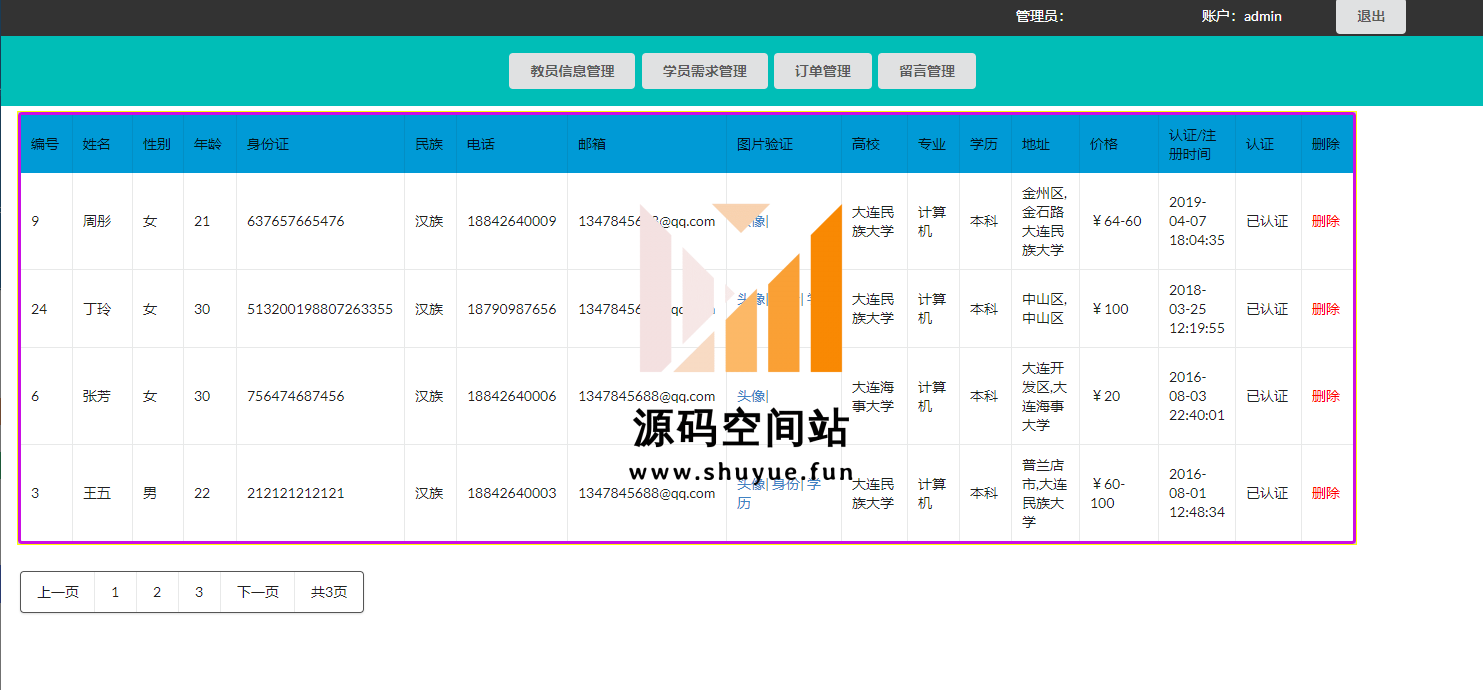Open the 身份 verification image for 王五

tap(786, 484)
